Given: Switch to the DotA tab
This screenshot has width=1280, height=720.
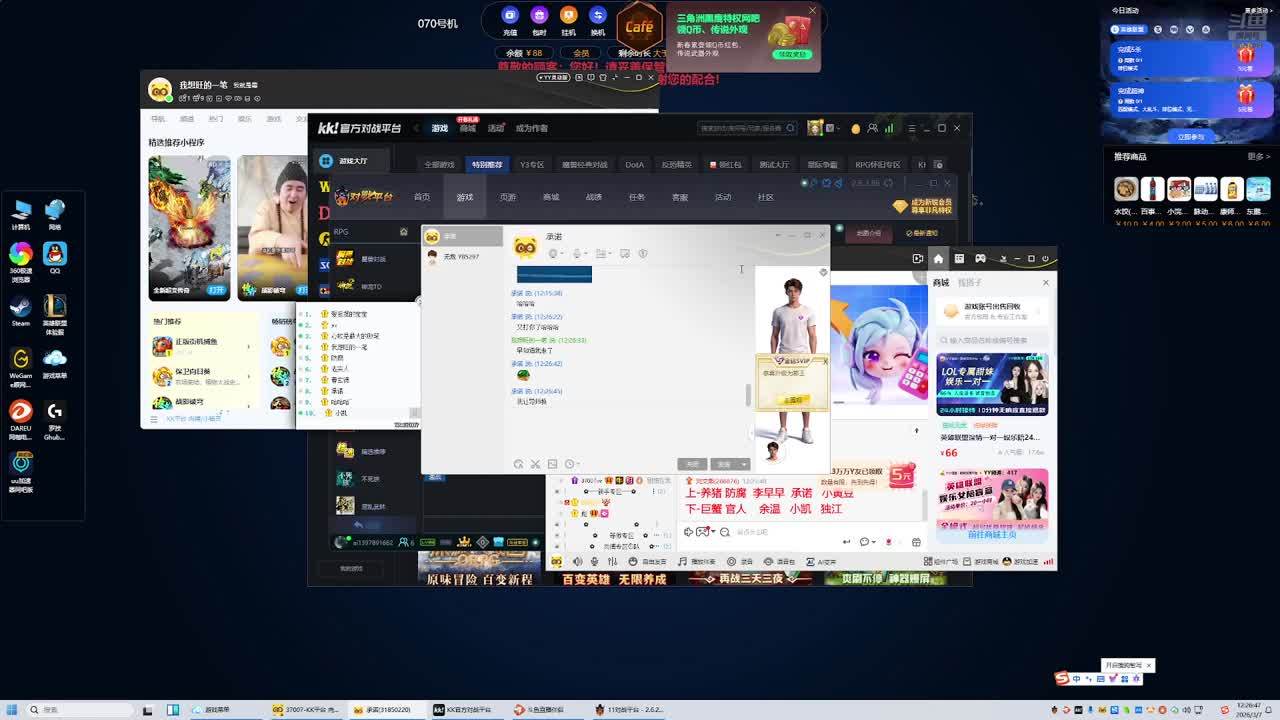Looking at the screenshot, I should [x=634, y=165].
